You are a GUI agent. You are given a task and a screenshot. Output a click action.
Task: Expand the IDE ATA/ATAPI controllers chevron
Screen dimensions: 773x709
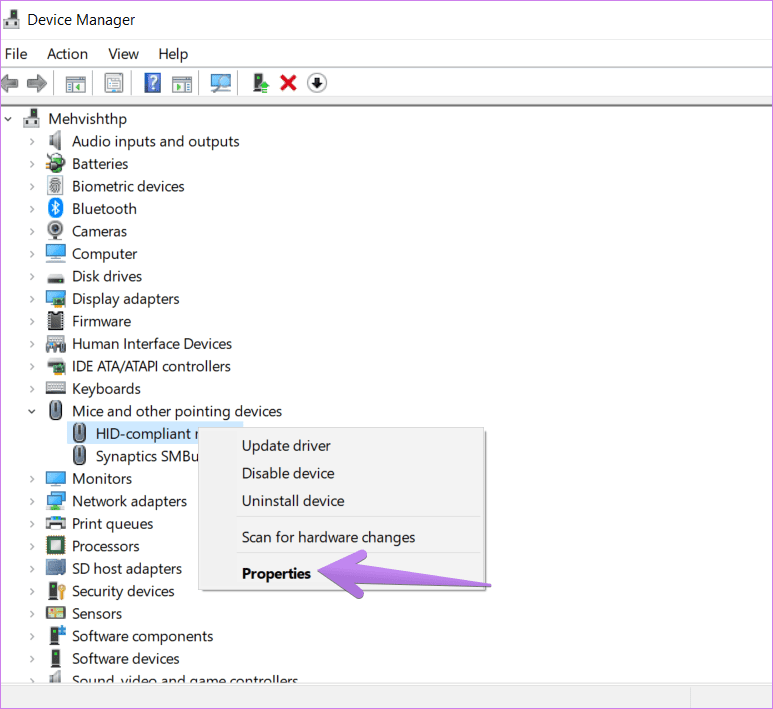pyautogui.click(x=32, y=366)
